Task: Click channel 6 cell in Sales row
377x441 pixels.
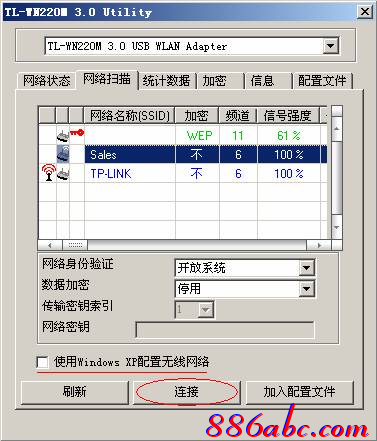Action: click(238, 154)
